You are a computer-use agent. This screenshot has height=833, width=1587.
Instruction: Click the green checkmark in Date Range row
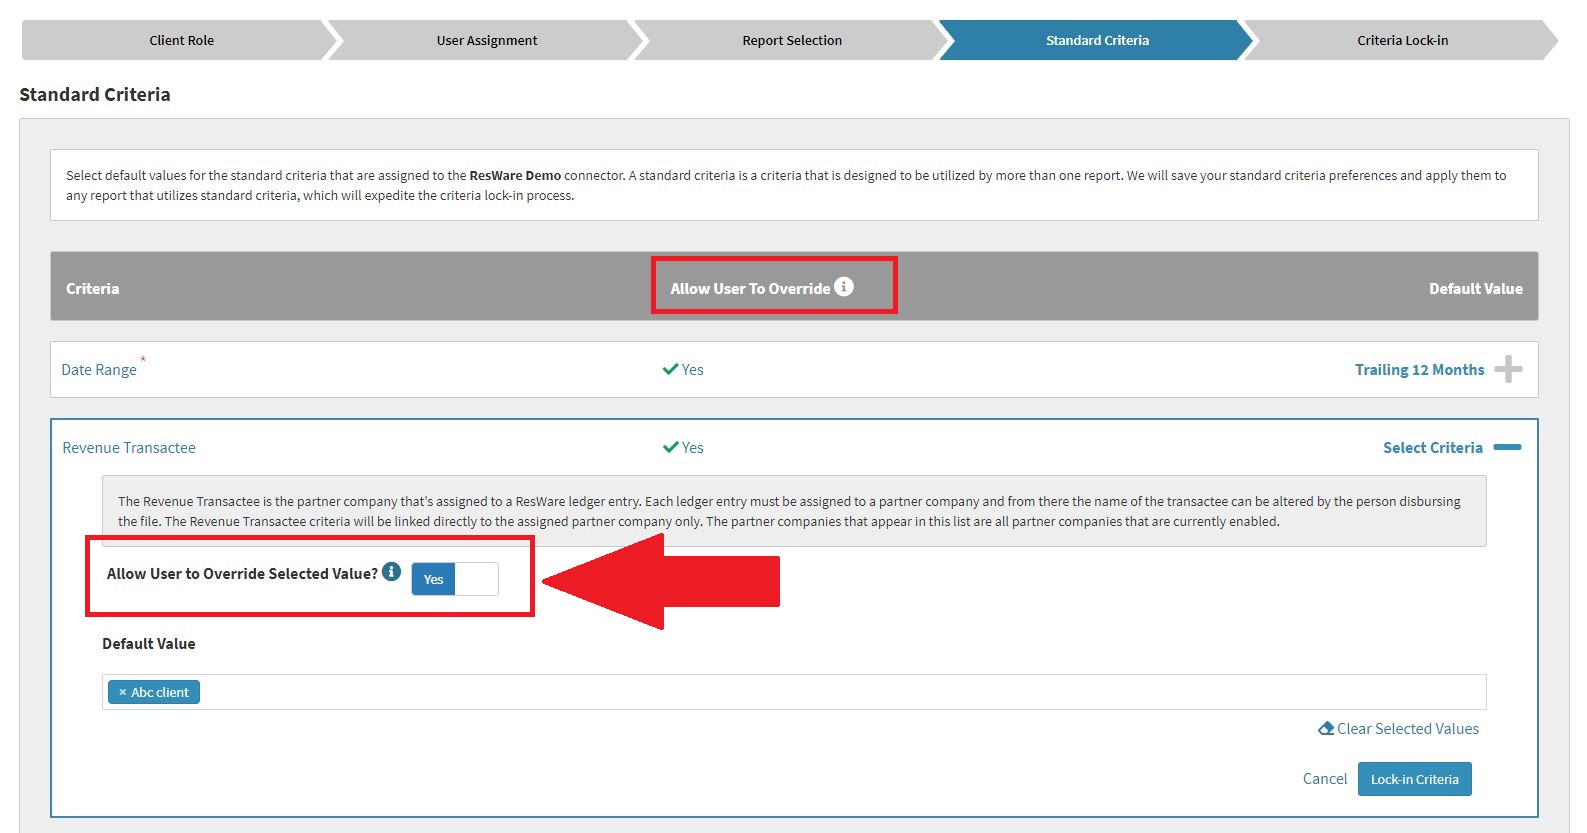tap(670, 369)
